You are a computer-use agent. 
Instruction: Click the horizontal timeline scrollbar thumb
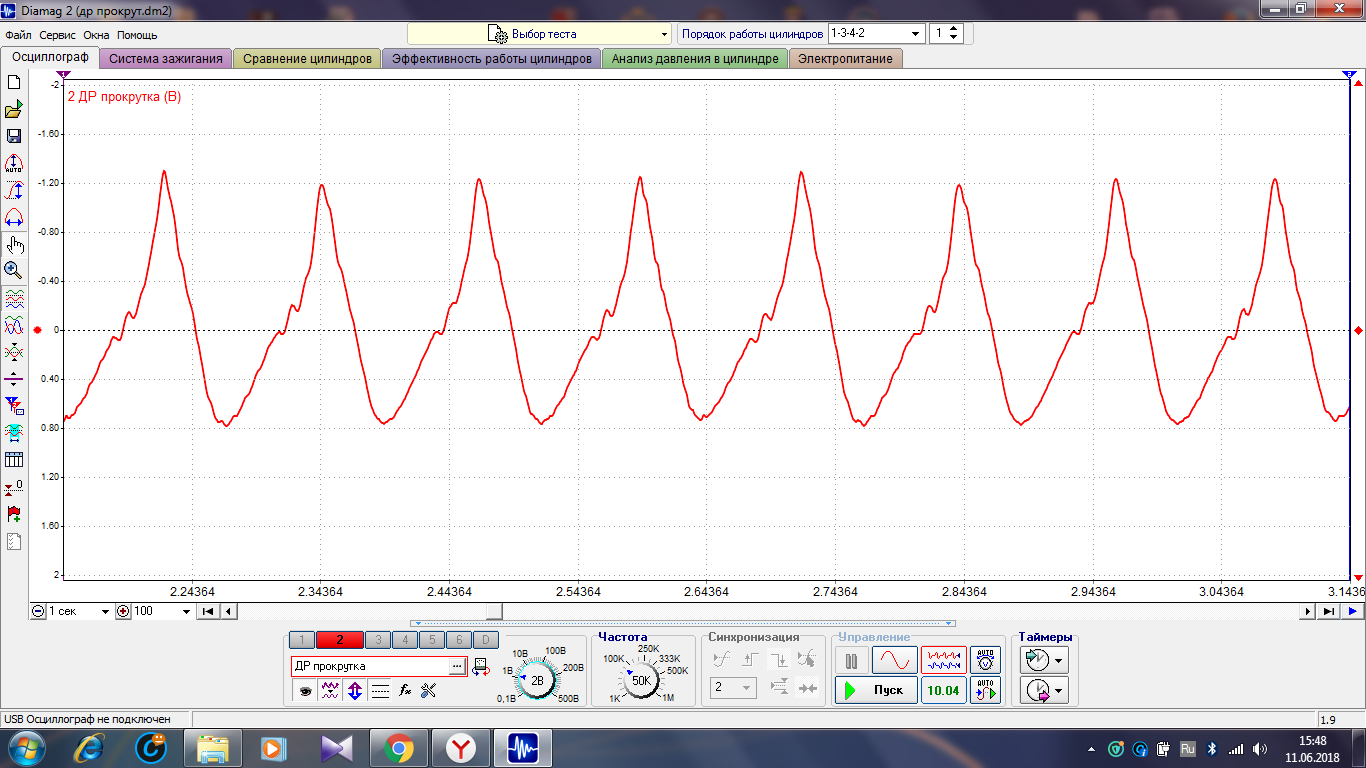click(494, 611)
